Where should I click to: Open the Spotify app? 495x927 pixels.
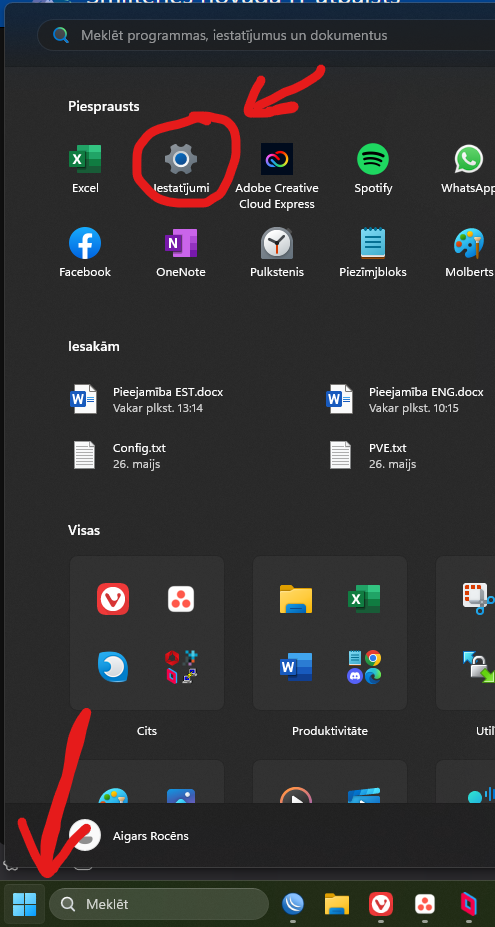coord(373,170)
